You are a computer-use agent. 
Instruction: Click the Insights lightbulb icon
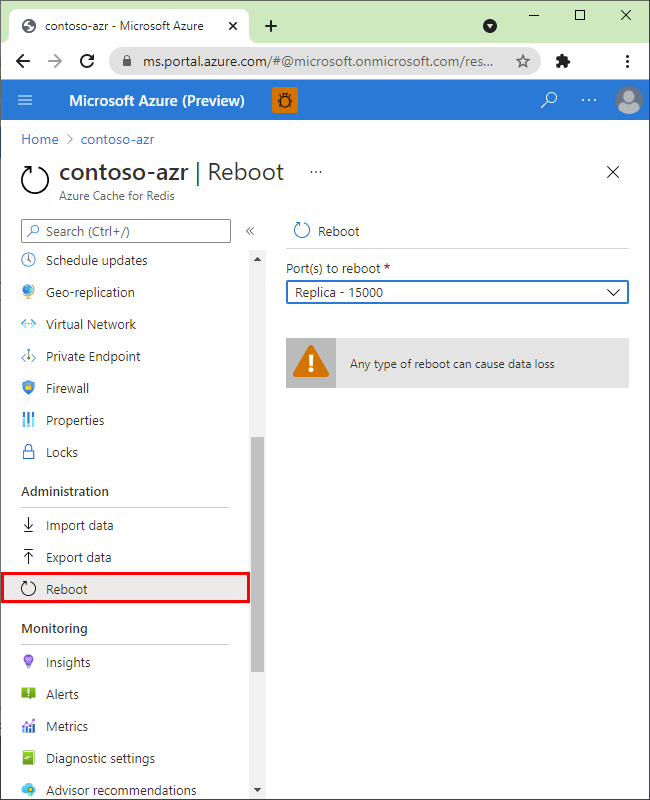pos(30,662)
